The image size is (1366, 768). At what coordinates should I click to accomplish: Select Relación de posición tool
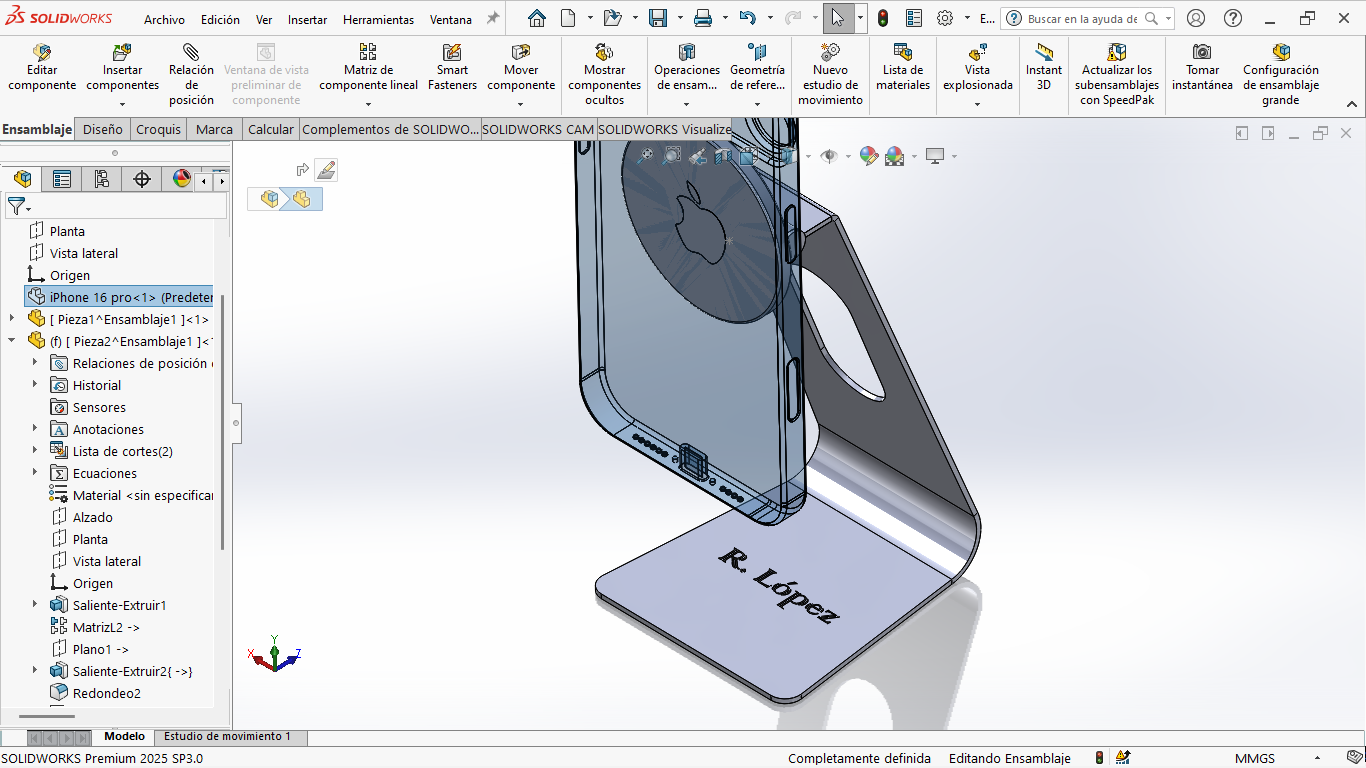191,74
